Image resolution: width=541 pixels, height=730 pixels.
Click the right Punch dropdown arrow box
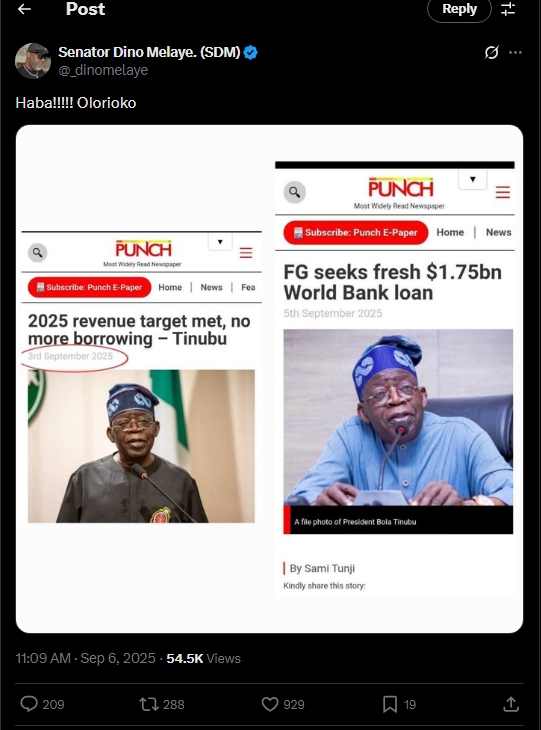(x=473, y=179)
